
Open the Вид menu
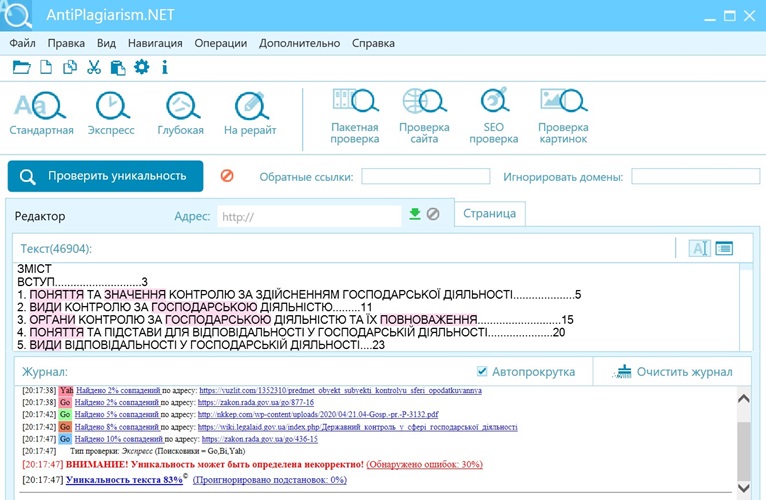(106, 43)
